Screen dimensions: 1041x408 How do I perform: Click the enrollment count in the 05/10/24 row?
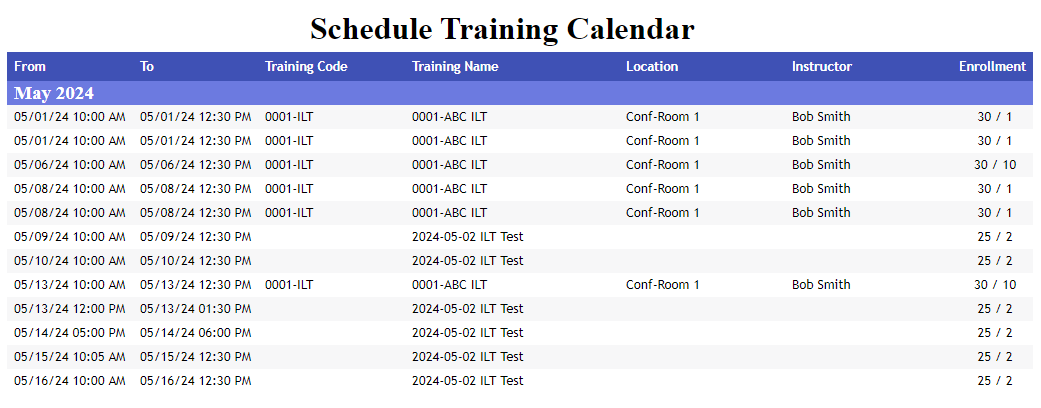(x=995, y=261)
